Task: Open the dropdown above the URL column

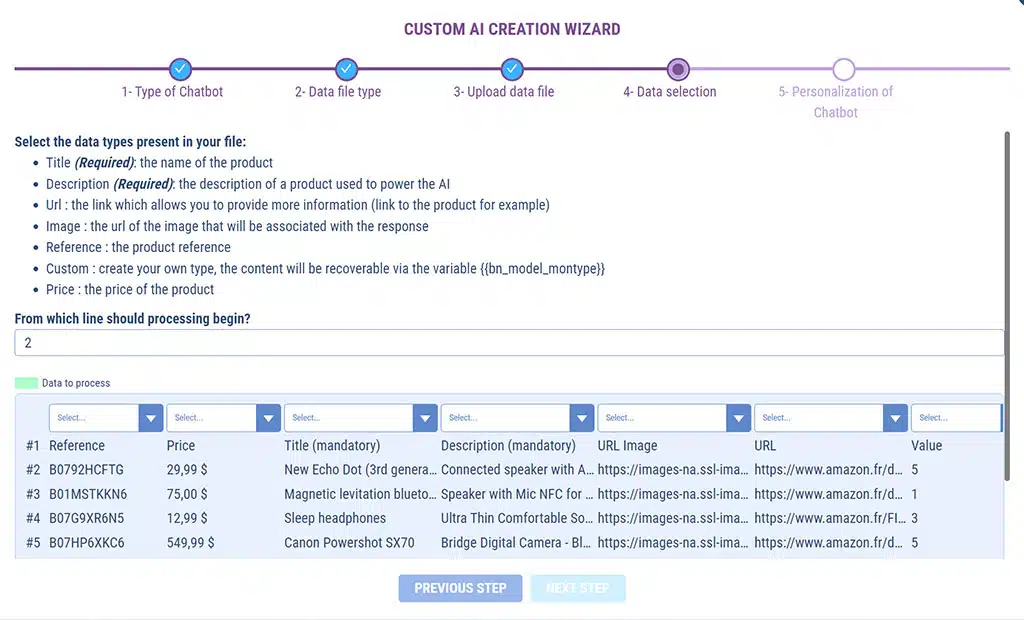Action: coord(830,418)
